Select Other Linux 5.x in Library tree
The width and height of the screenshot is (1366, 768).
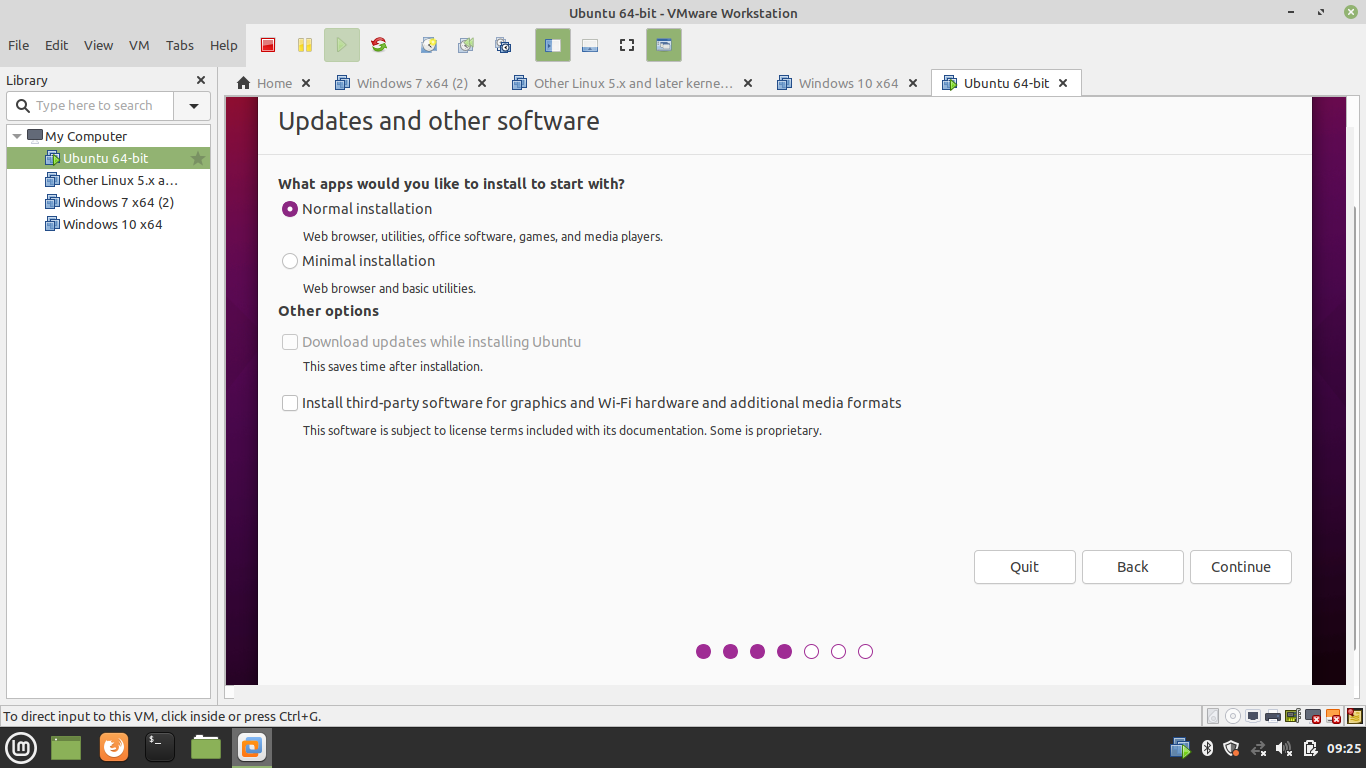point(108,180)
